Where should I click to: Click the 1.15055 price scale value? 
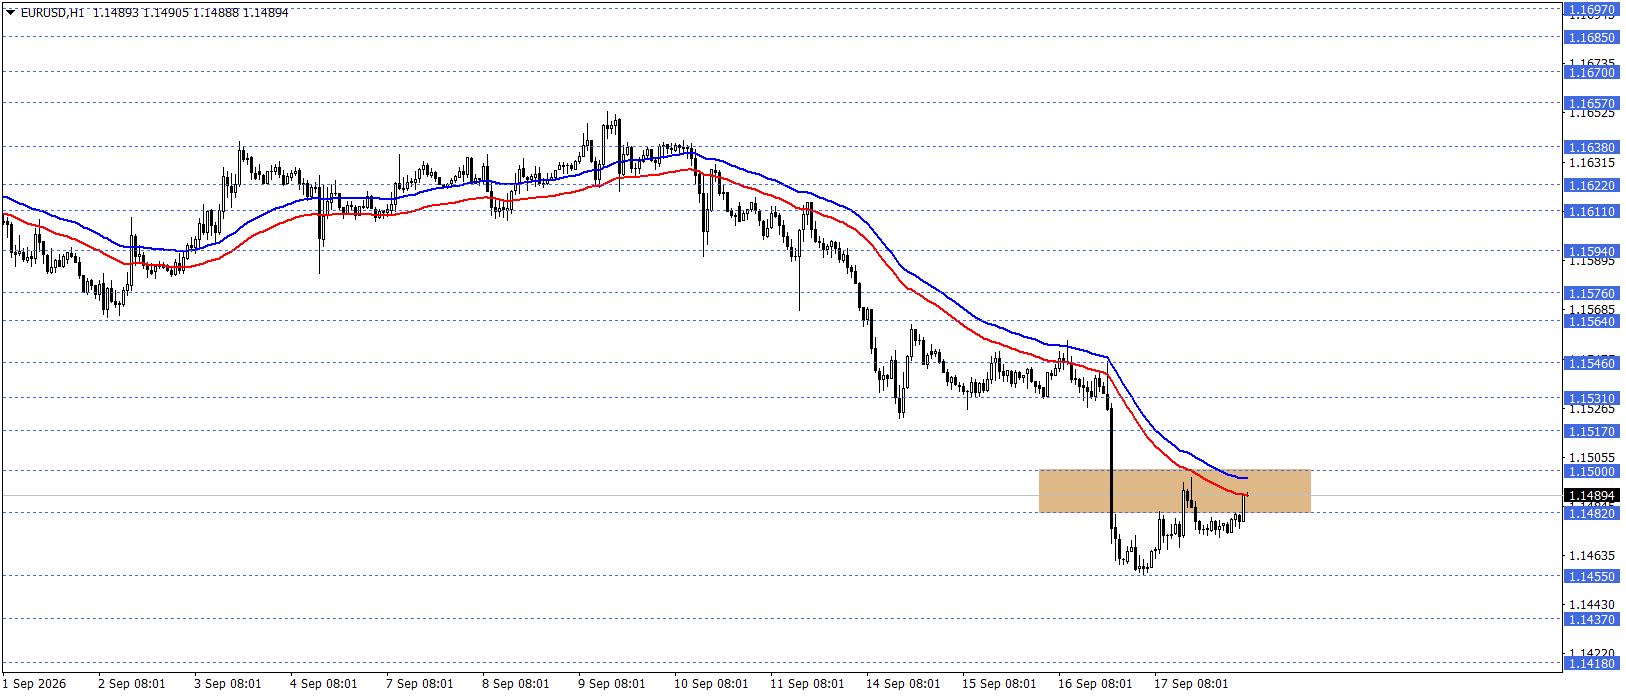1591,458
